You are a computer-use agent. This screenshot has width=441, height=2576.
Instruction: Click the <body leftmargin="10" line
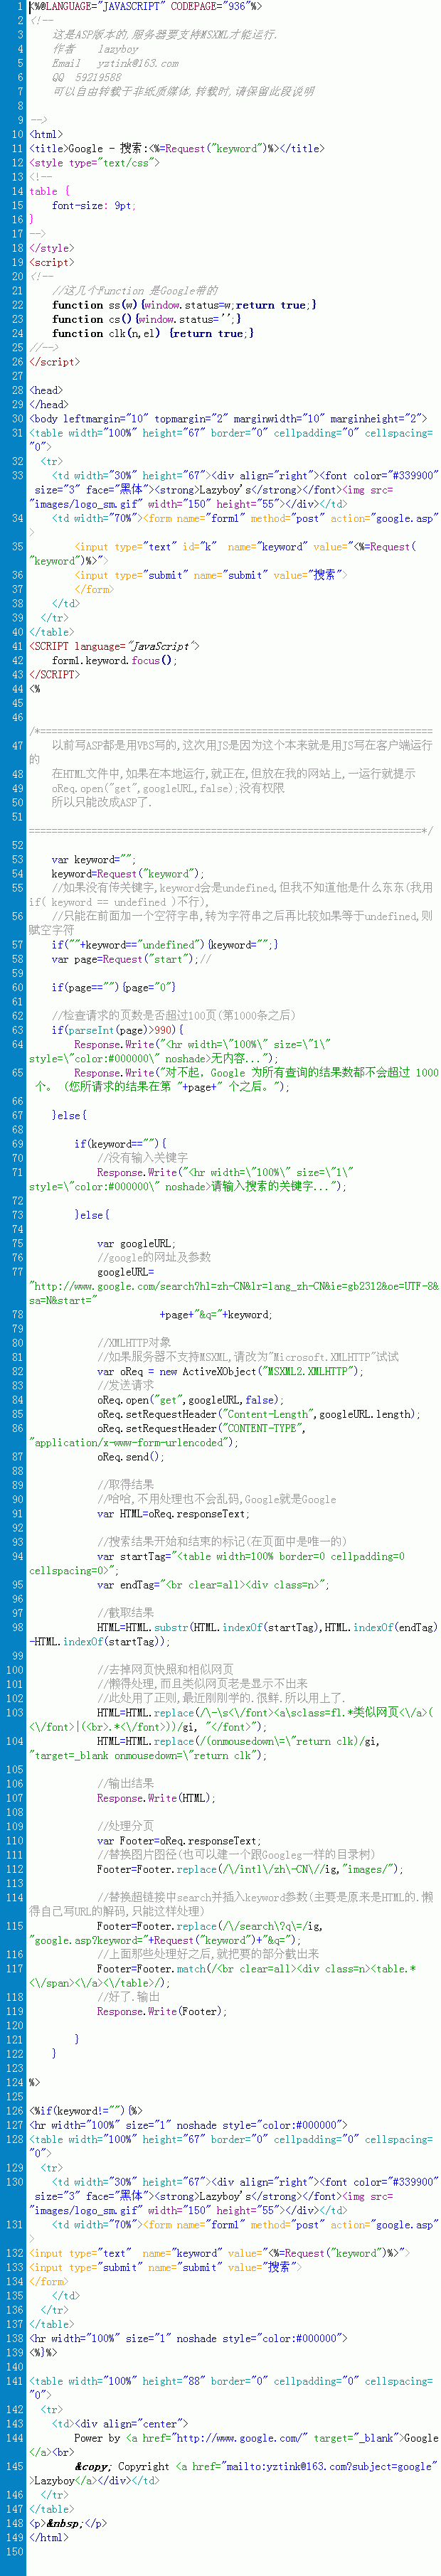pos(228,418)
